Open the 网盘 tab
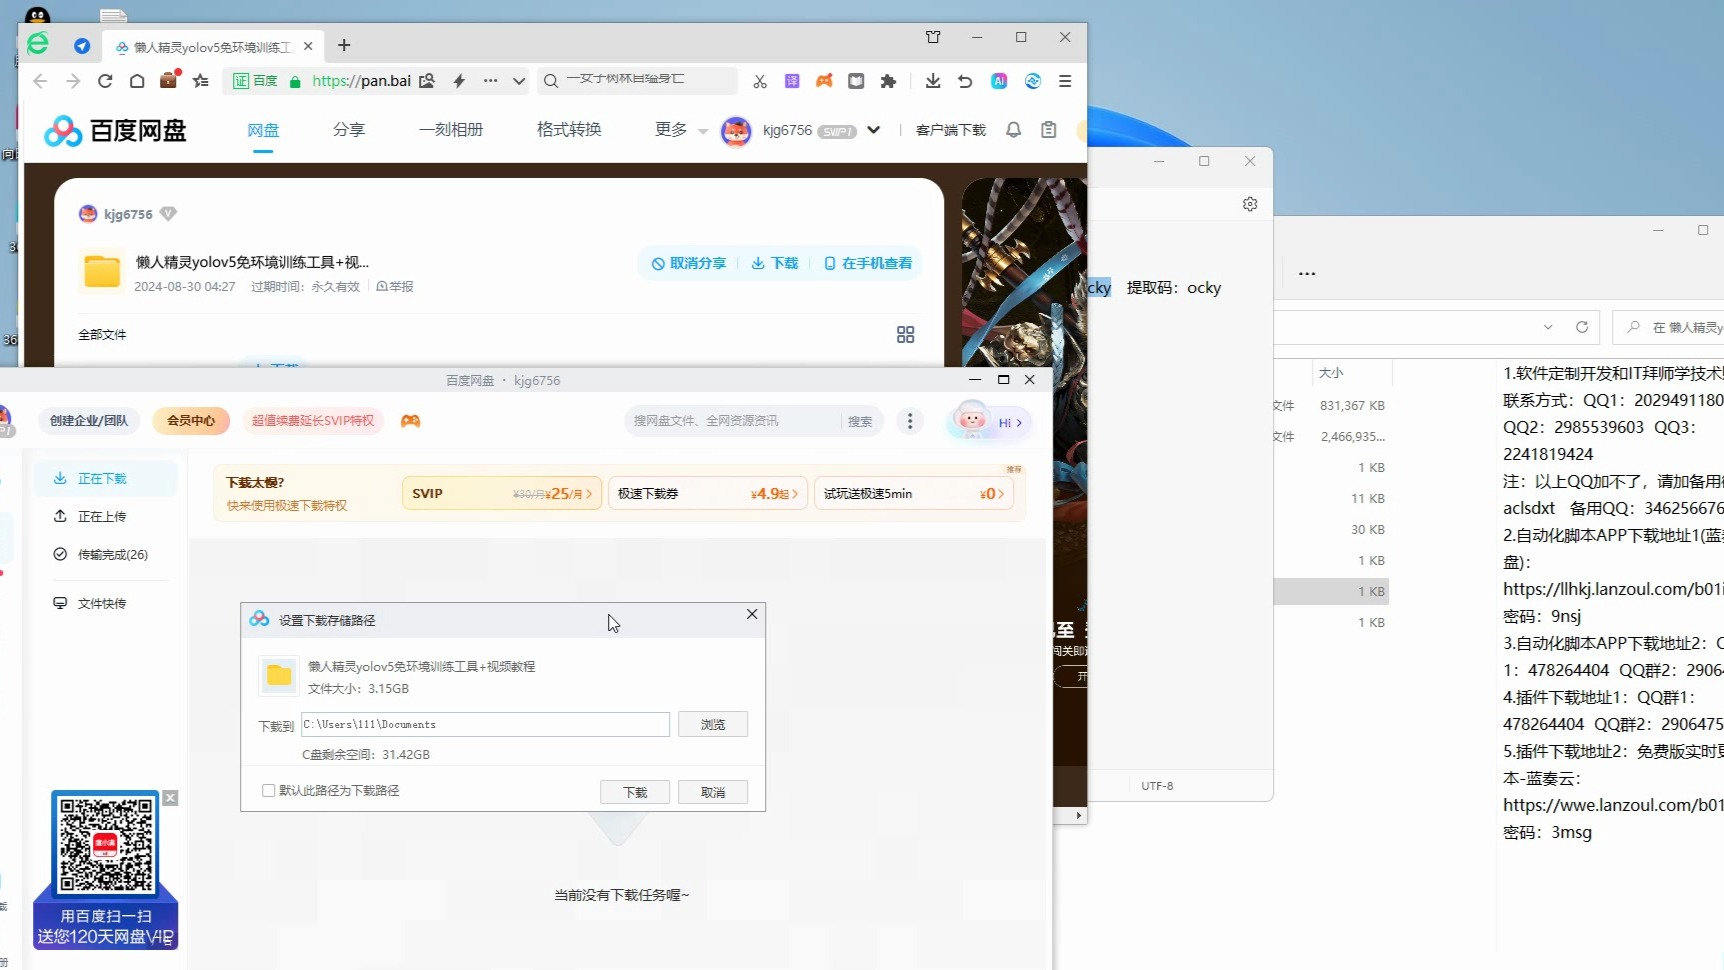This screenshot has width=1724, height=970. [x=263, y=130]
